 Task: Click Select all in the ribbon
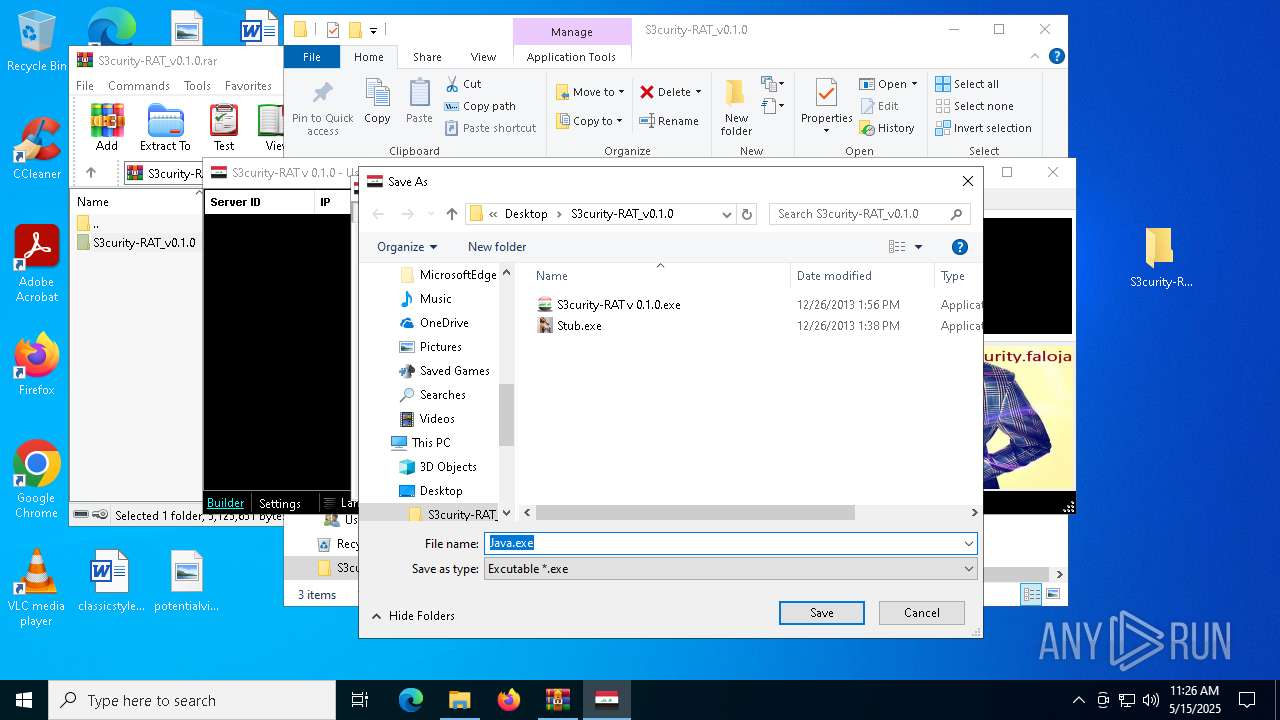click(967, 84)
